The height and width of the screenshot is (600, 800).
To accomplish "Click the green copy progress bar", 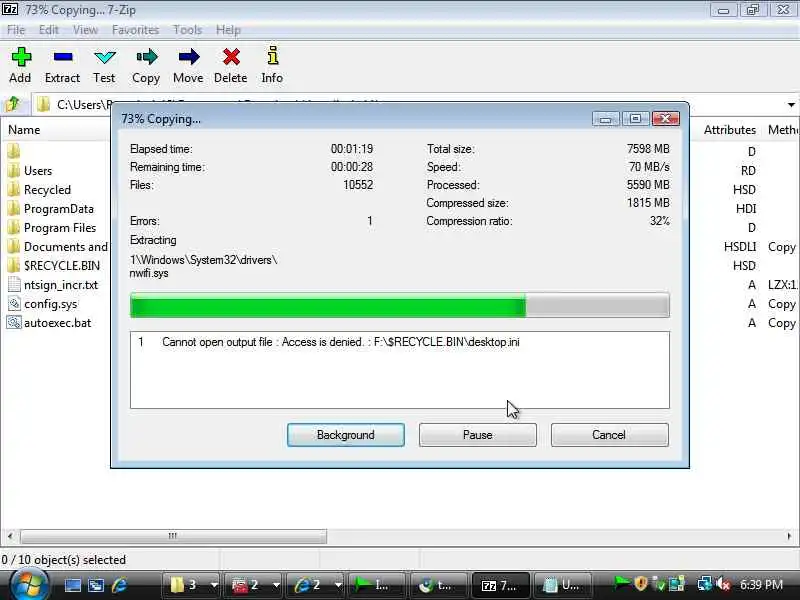I will pyautogui.click(x=399, y=306).
